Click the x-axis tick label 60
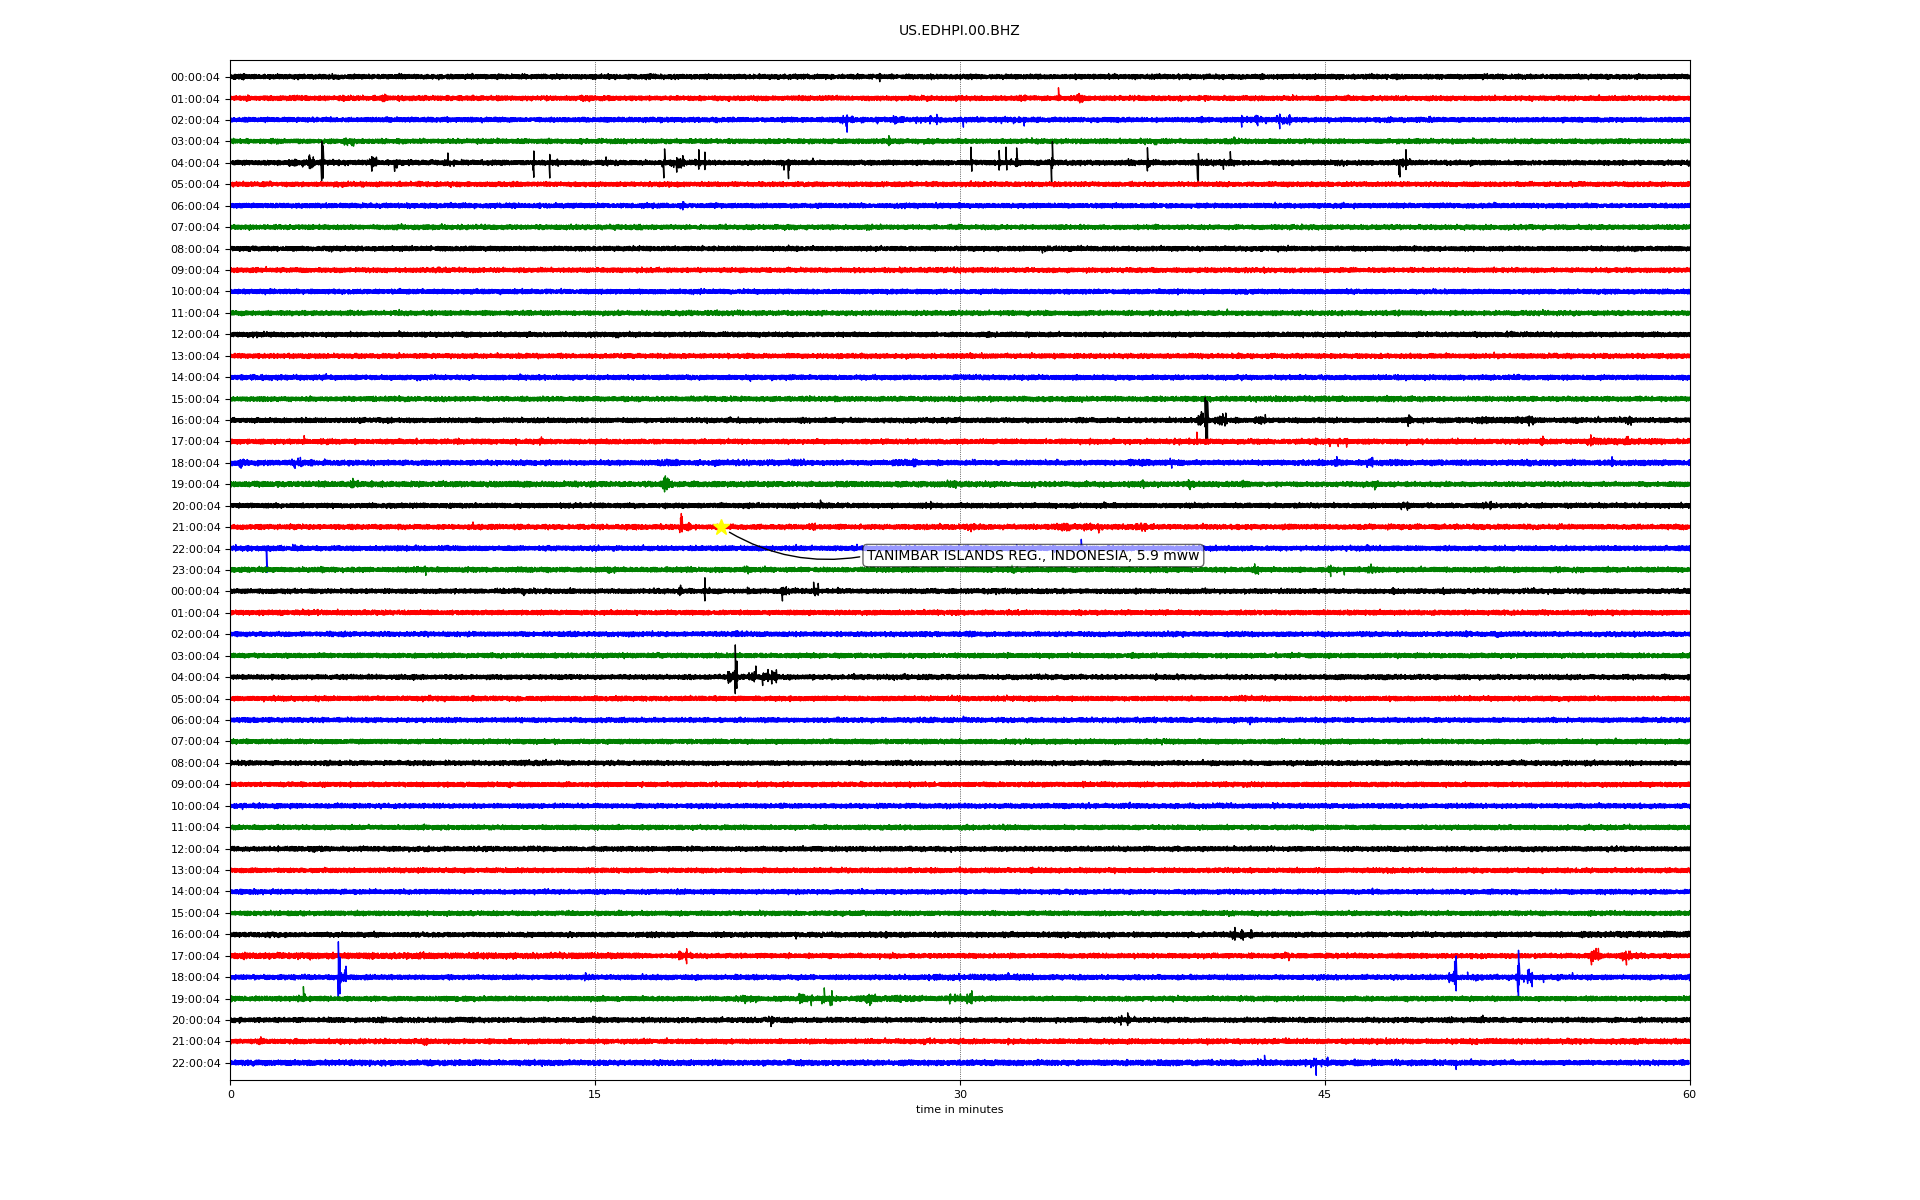Image resolution: width=1920 pixels, height=1200 pixels. click(x=1688, y=1094)
